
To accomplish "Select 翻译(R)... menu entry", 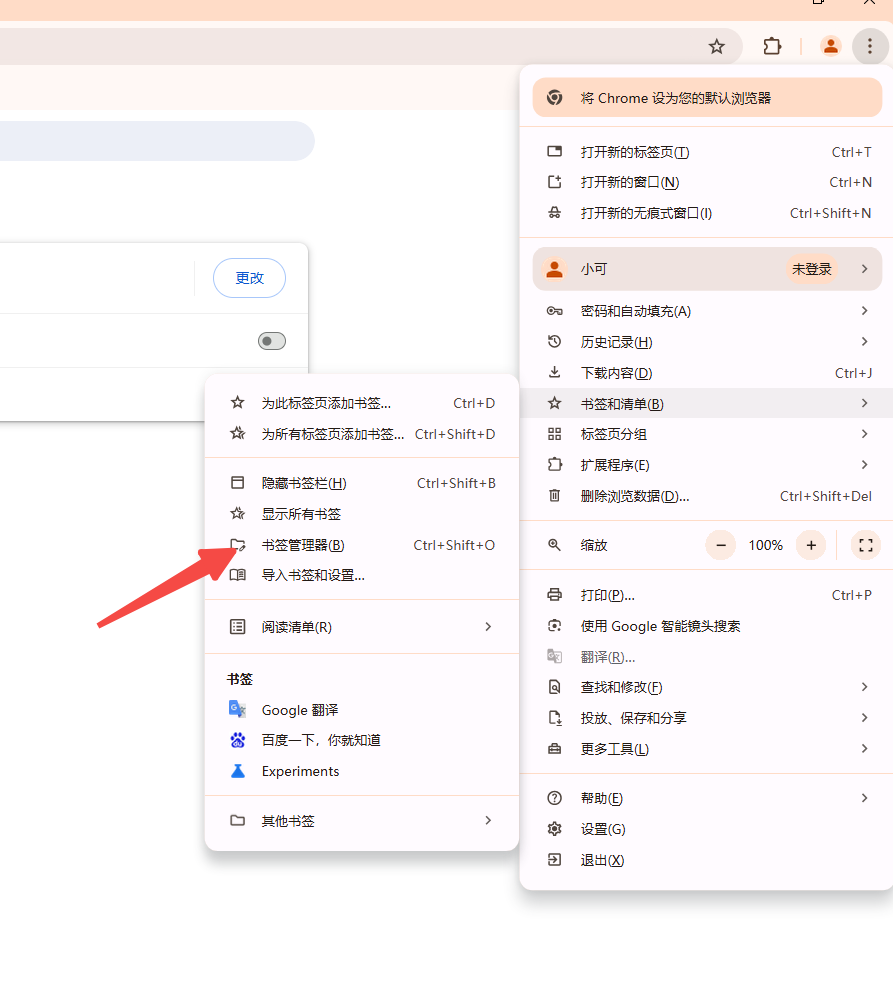I will click(x=706, y=657).
